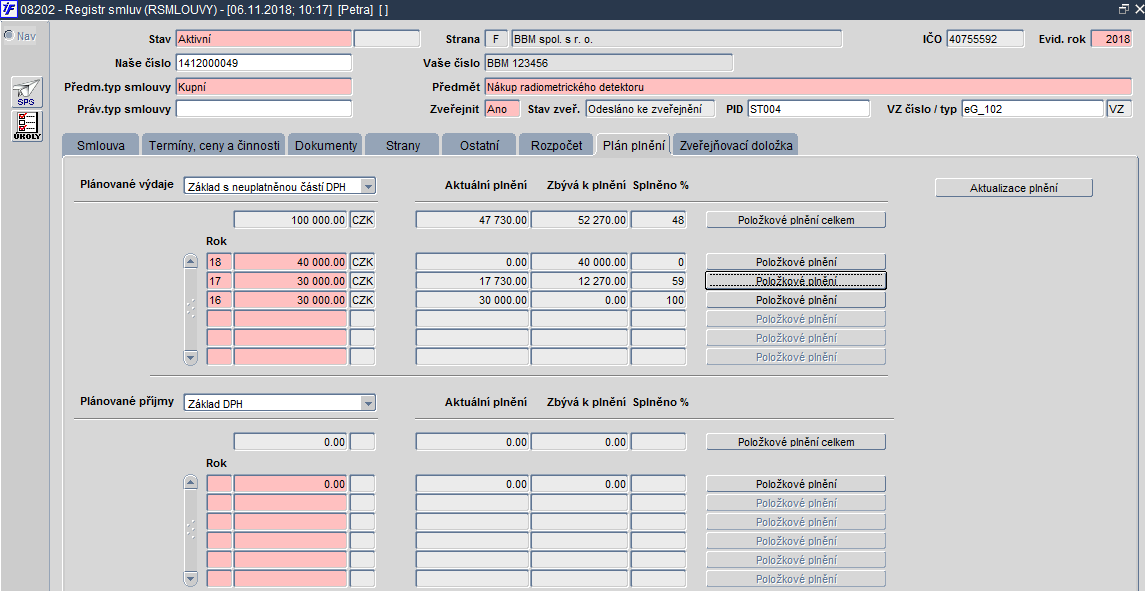
Task: Open the Termíny, ceny a činnosti tab
Action: (214, 146)
